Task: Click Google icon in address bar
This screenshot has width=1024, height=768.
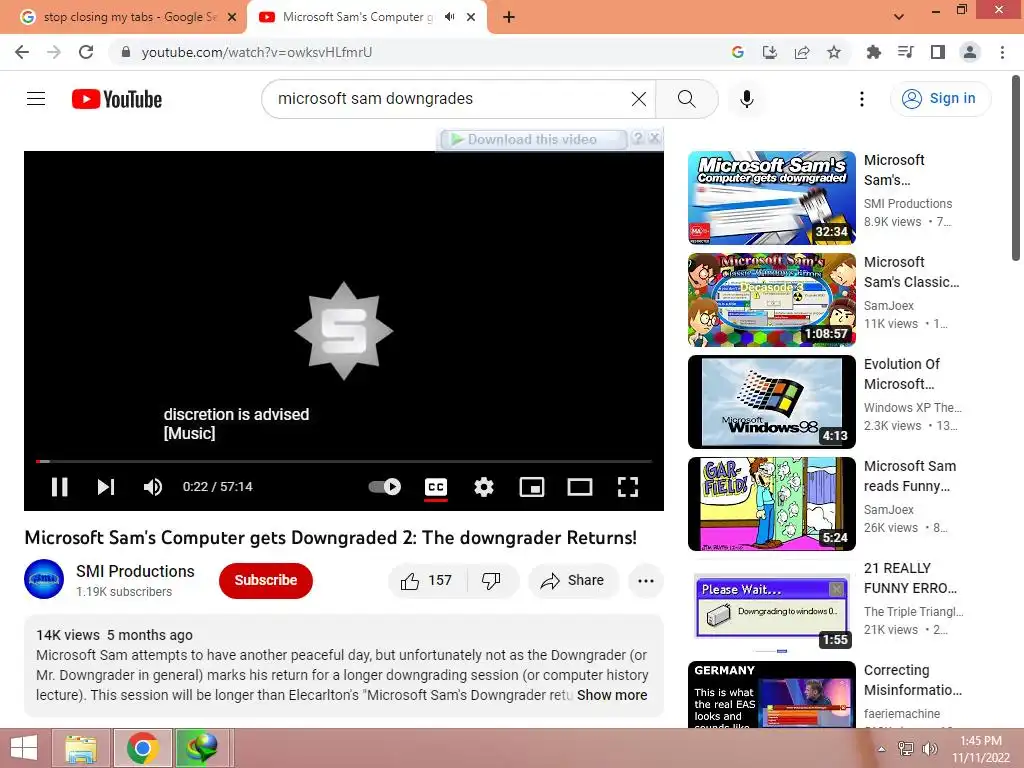Action: [x=738, y=52]
